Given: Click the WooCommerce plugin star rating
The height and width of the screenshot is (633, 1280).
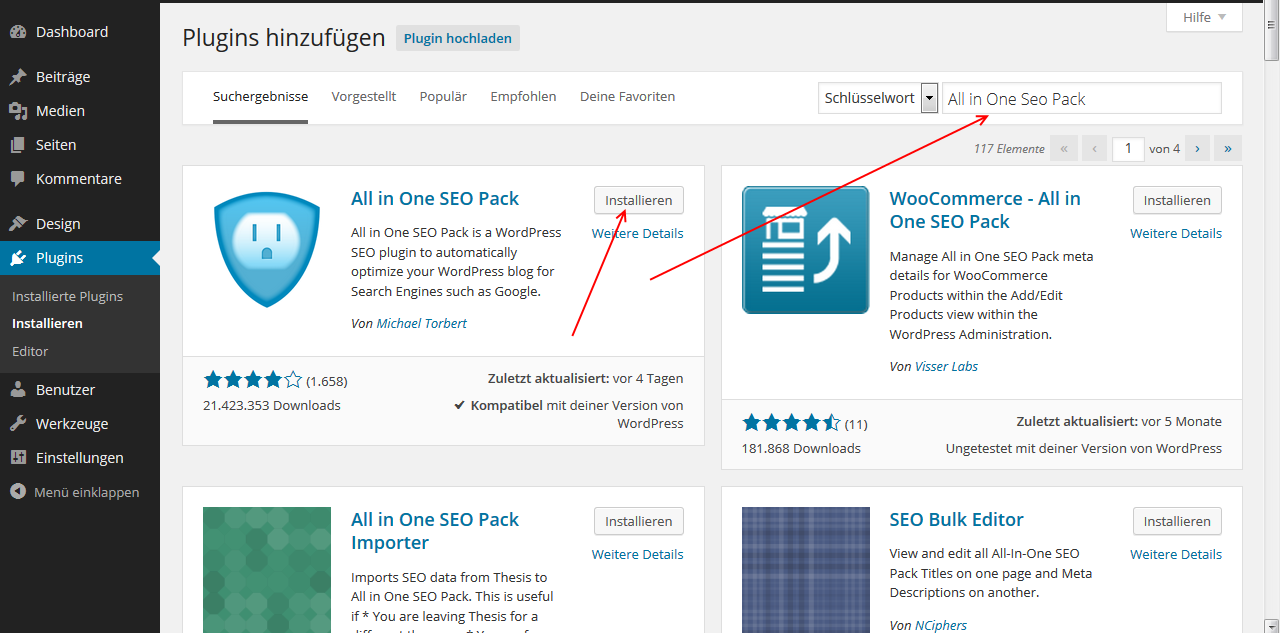Looking at the screenshot, I should click(792, 423).
